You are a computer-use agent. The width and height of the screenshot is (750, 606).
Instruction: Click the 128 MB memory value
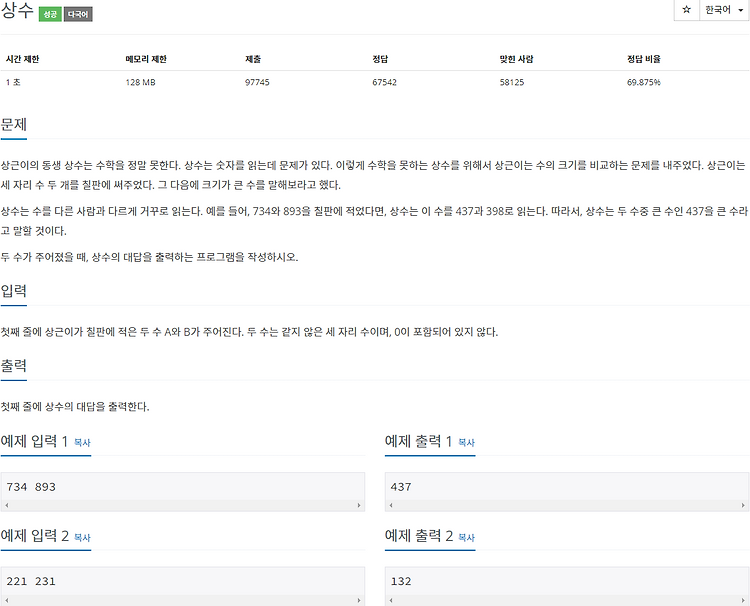coord(141,82)
